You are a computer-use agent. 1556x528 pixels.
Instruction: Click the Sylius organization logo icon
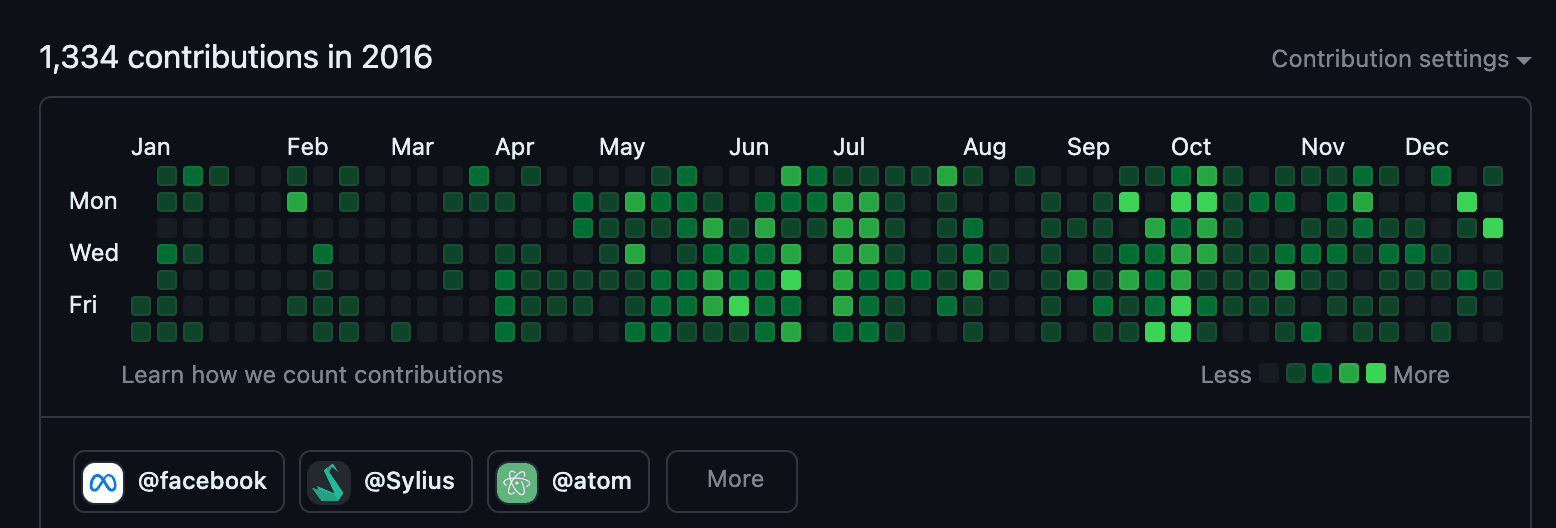(329, 482)
